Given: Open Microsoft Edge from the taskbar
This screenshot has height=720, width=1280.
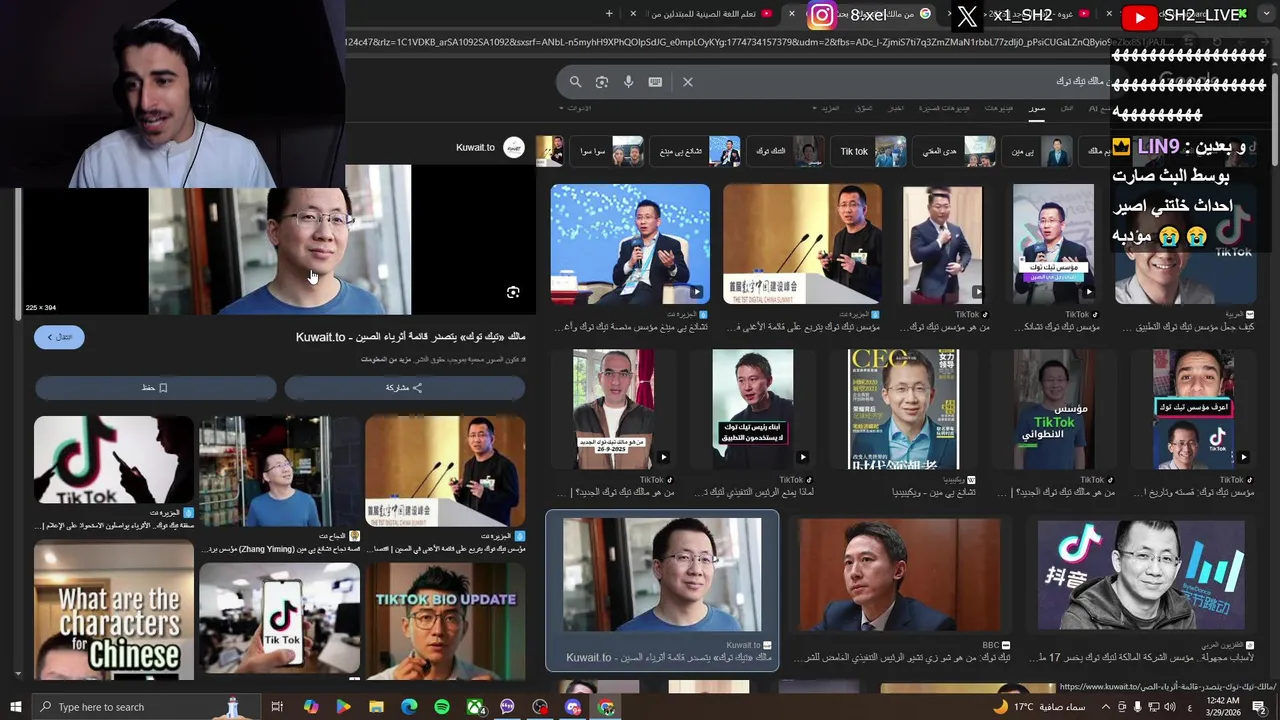Looking at the screenshot, I should click(409, 707).
